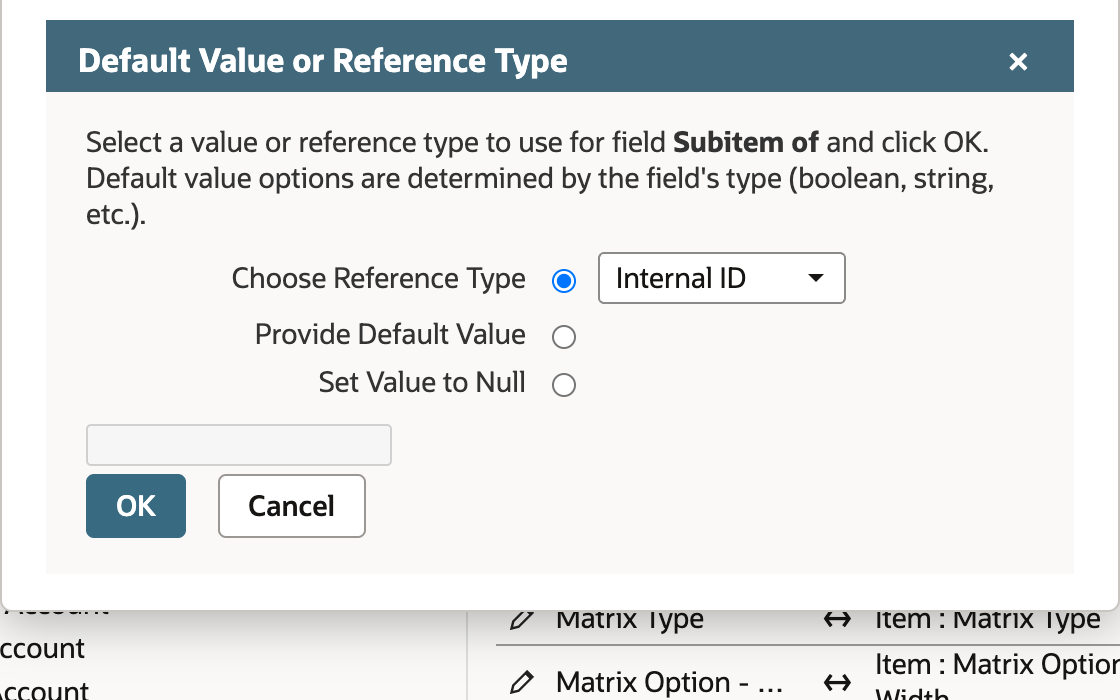1120x700 pixels.
Task: Select the Matrix Option - ... field text
Action: tap(669, 682)
